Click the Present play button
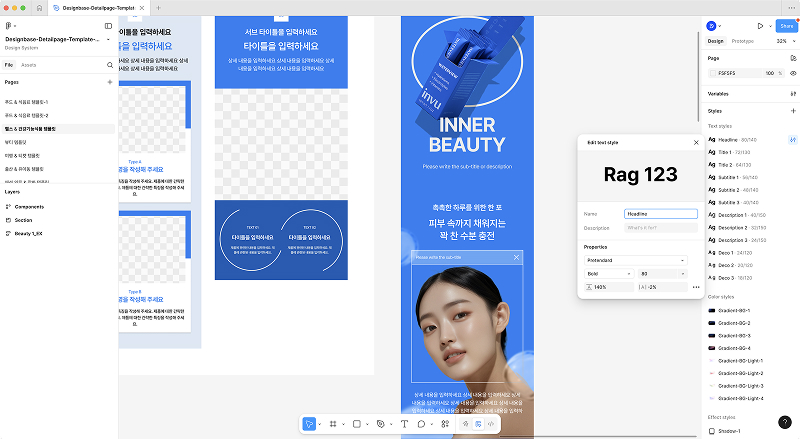 [760, 26]
